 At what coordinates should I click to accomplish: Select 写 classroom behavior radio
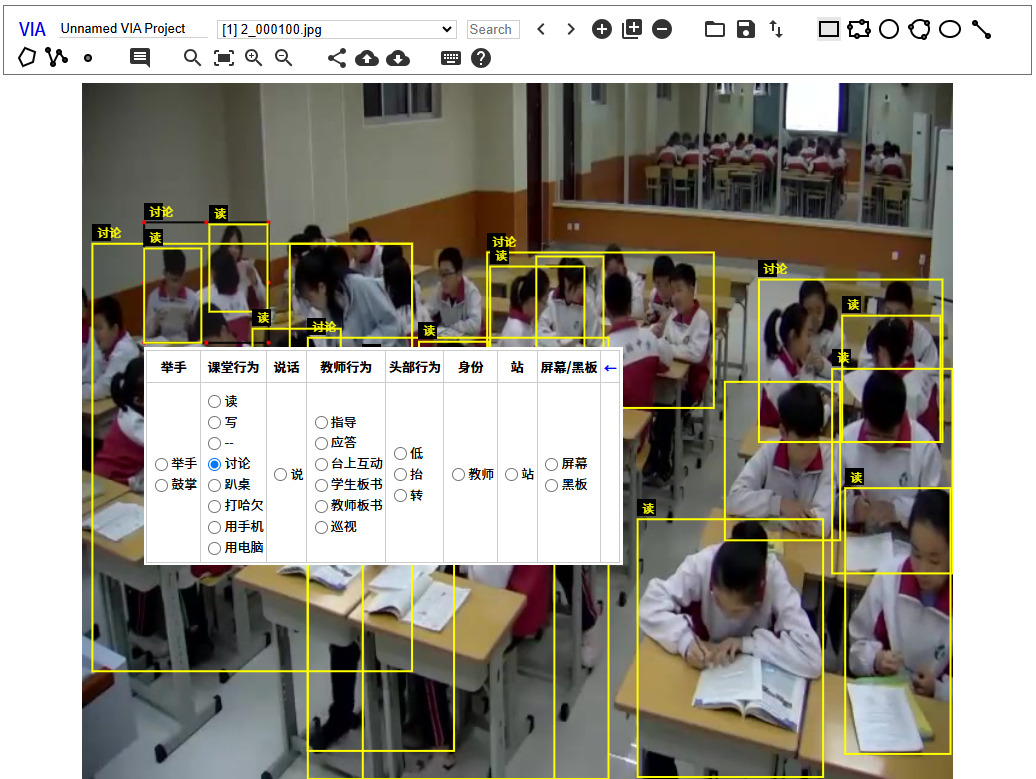214,422
